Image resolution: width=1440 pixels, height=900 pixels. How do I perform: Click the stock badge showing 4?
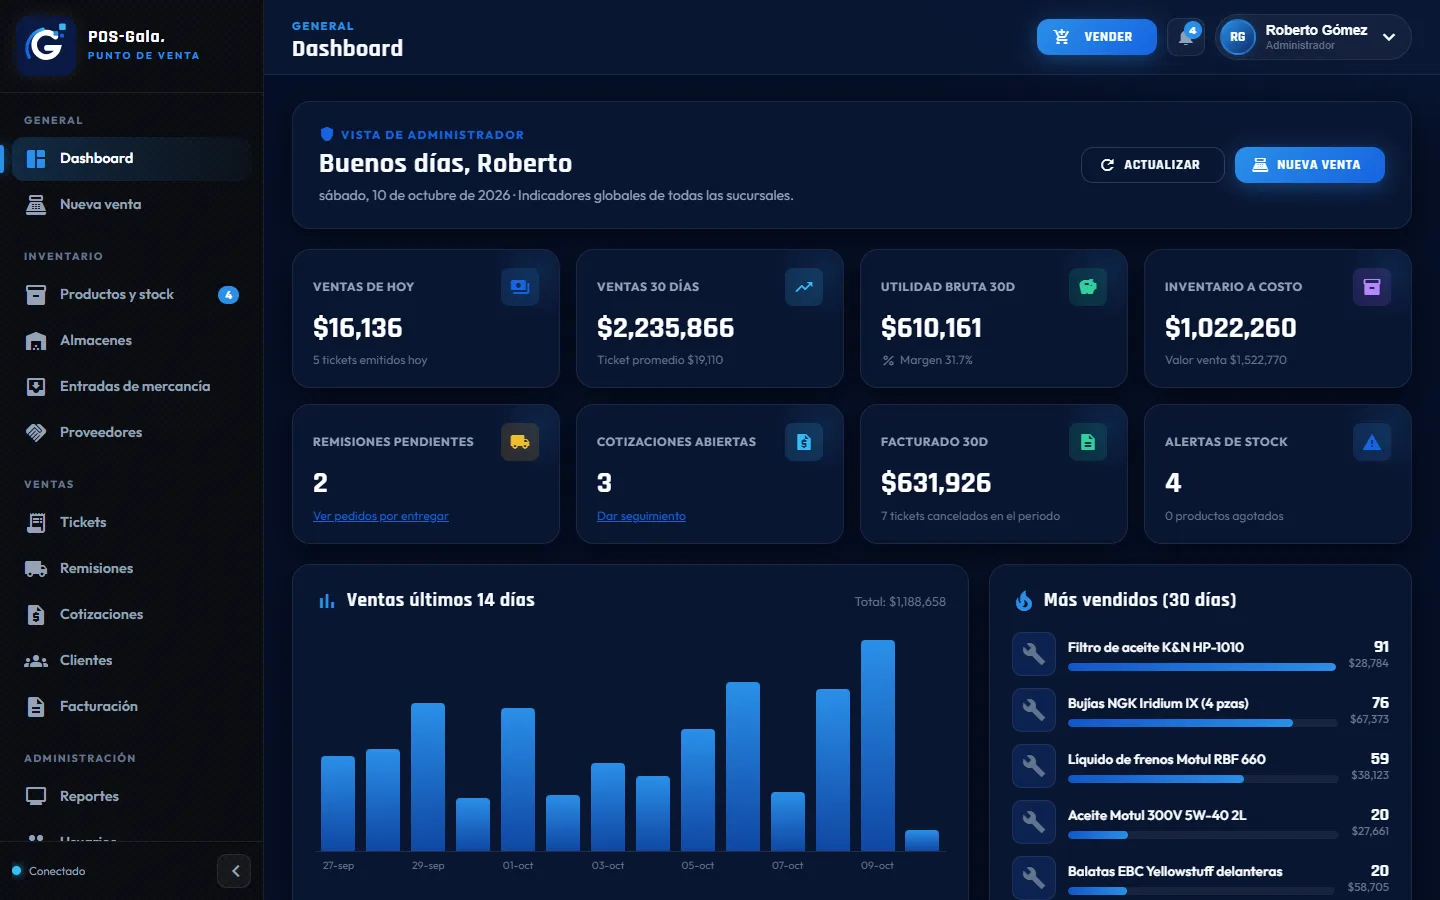[x=228, y=295]
